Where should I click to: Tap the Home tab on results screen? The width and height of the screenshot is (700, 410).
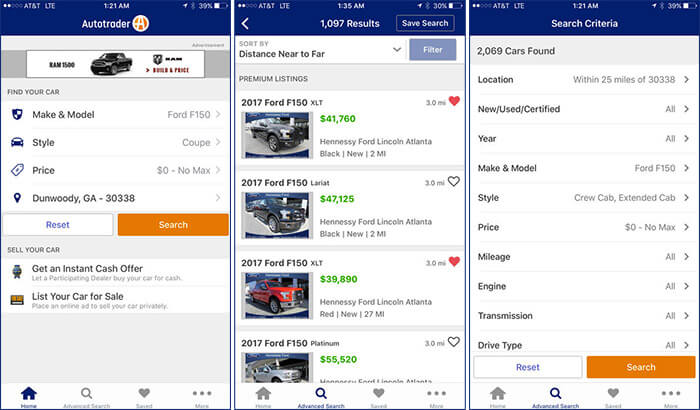pyautogui.click(x=263, y=397)
